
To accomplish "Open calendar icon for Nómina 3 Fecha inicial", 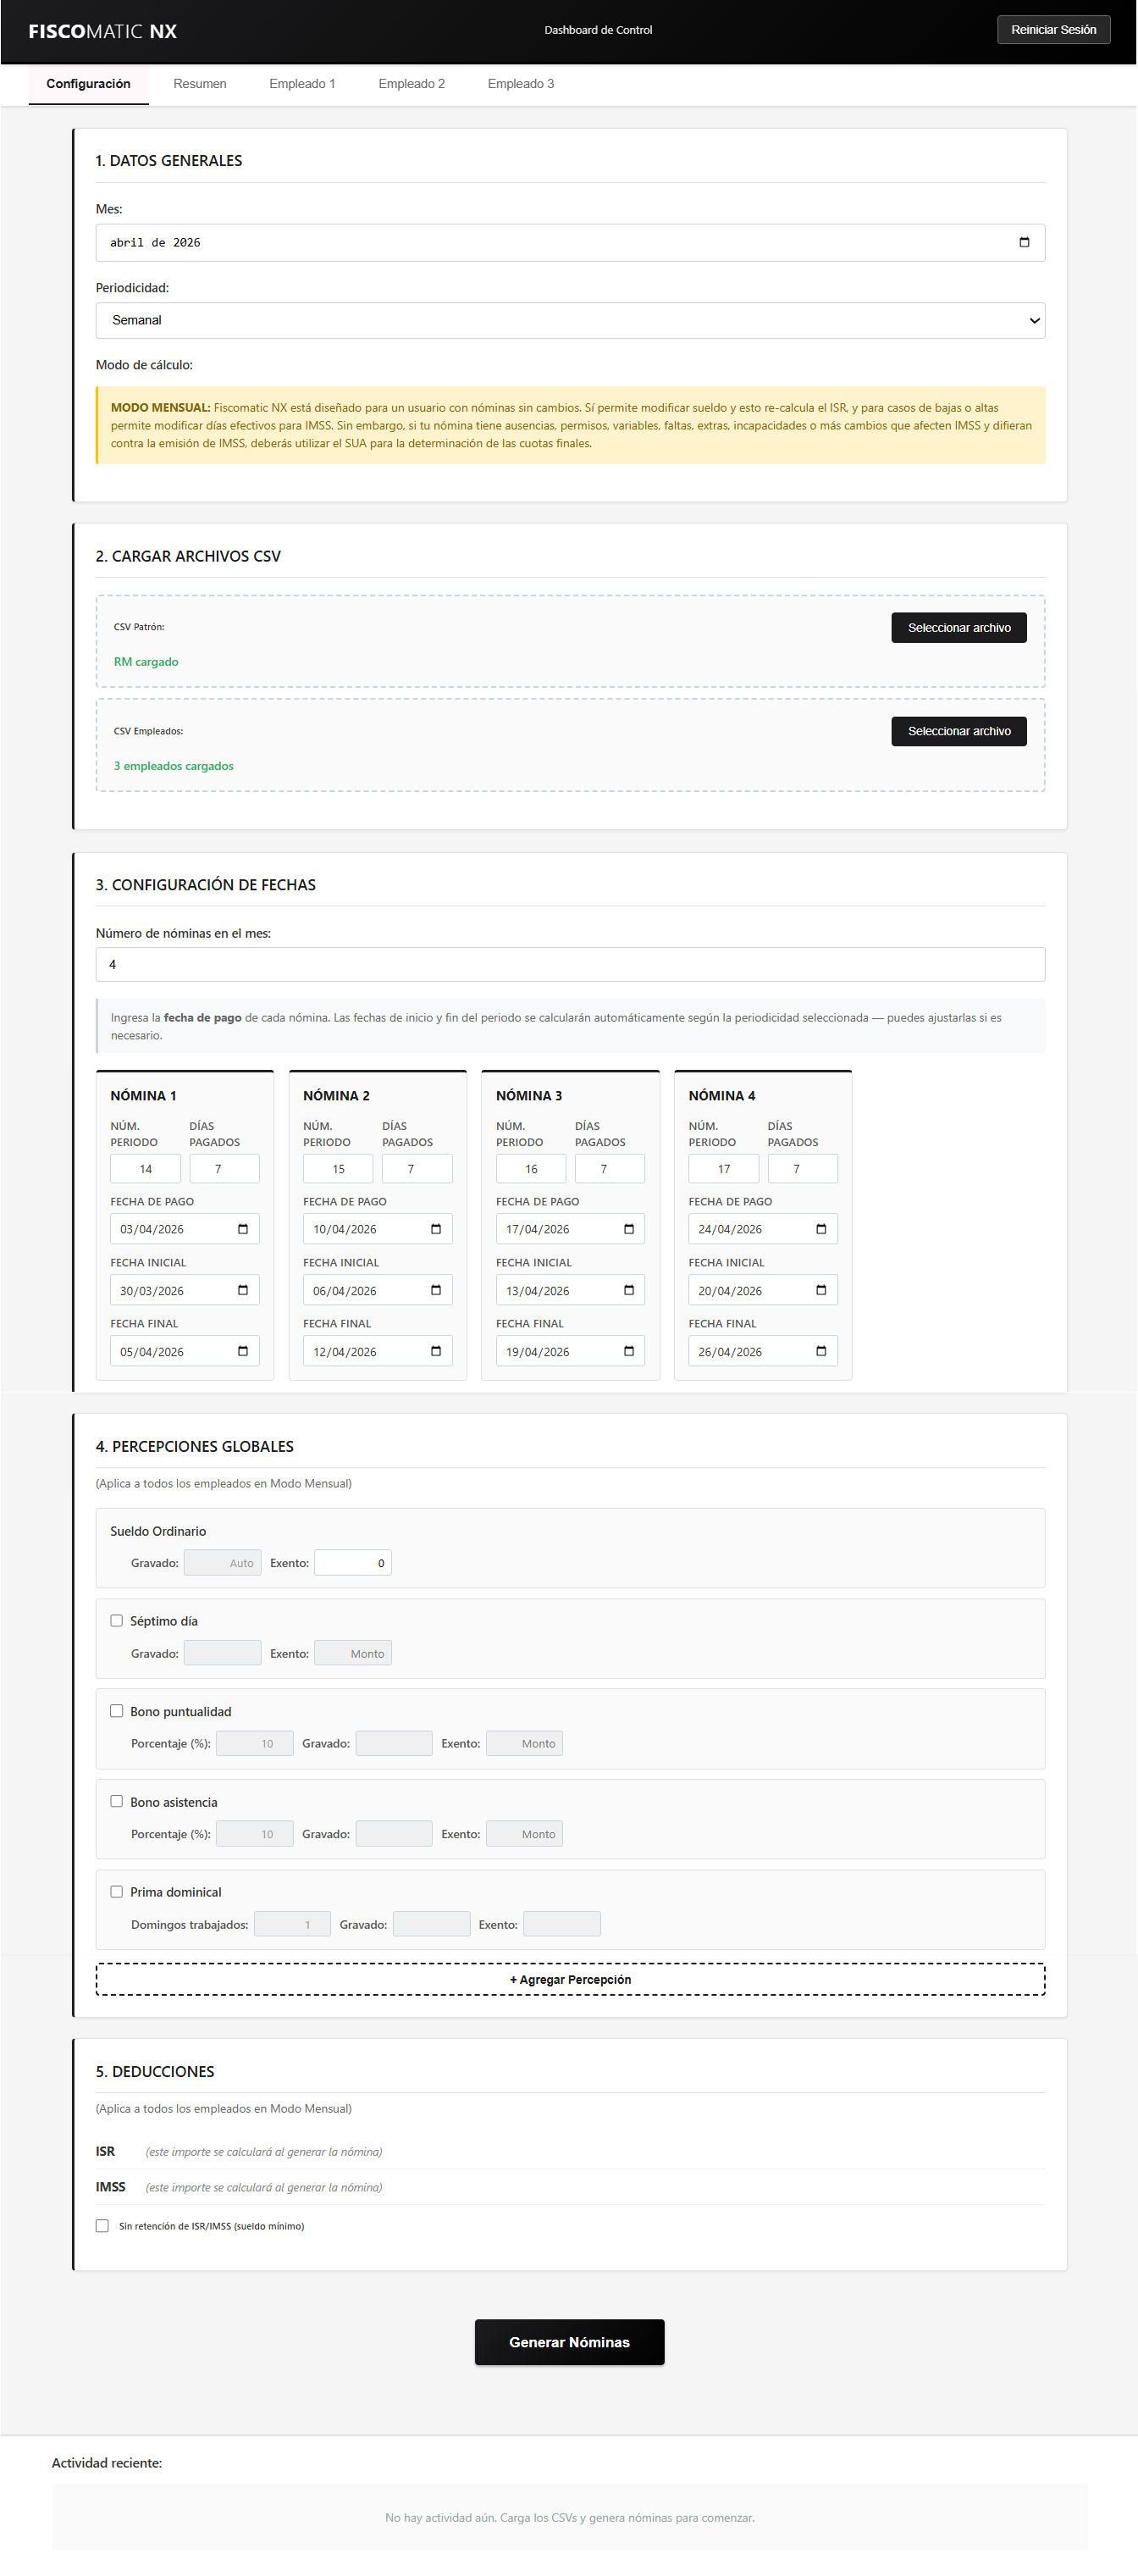I will [x=629, y=1290].
